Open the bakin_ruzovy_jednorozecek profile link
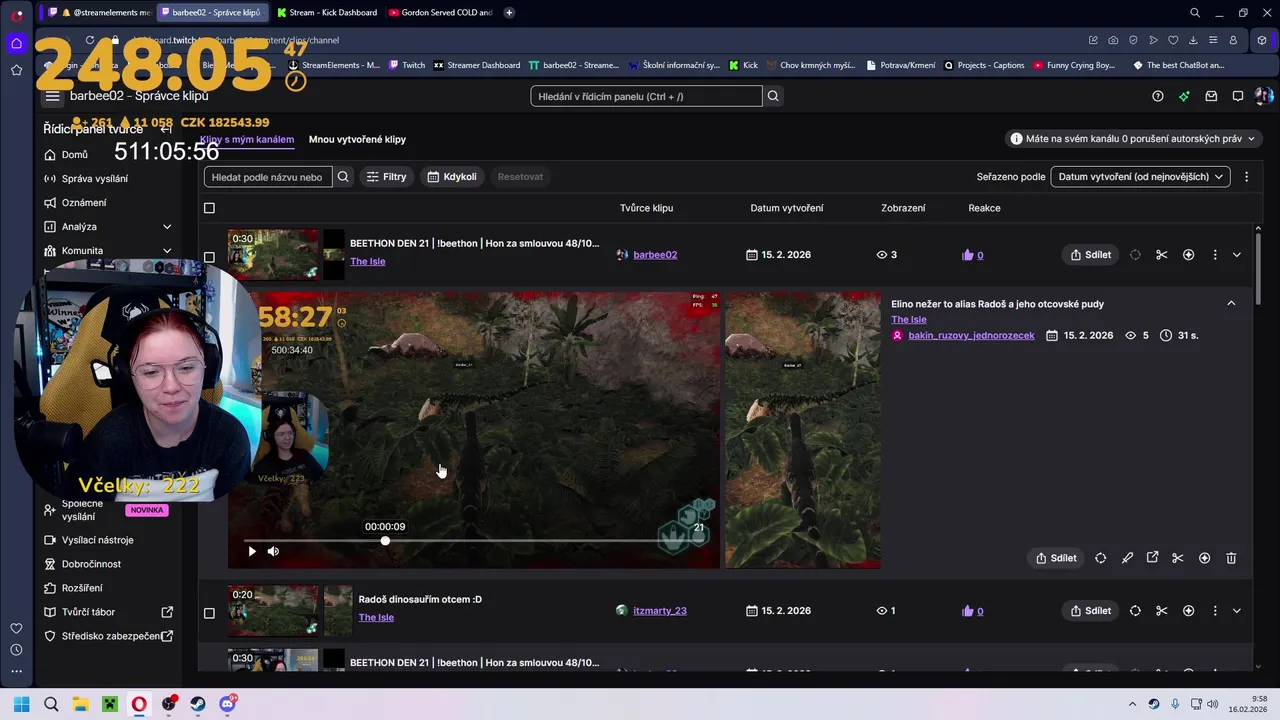Viewport: 1280px width, 720px height. (x=971, y=335)
